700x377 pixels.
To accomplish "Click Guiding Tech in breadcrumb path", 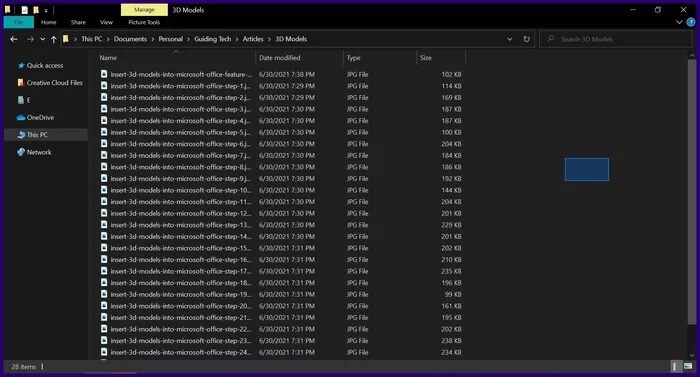I will click(x=212, y=39).
